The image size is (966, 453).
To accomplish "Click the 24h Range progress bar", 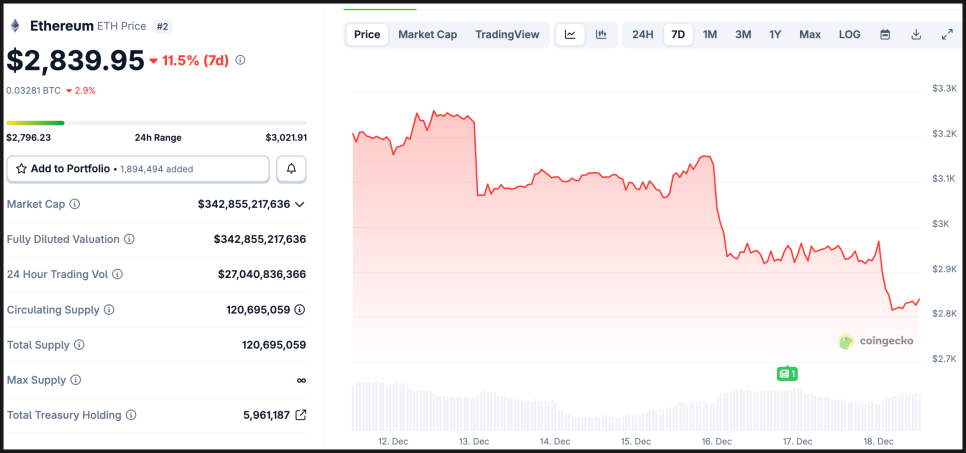I will [x=156, y=123].
